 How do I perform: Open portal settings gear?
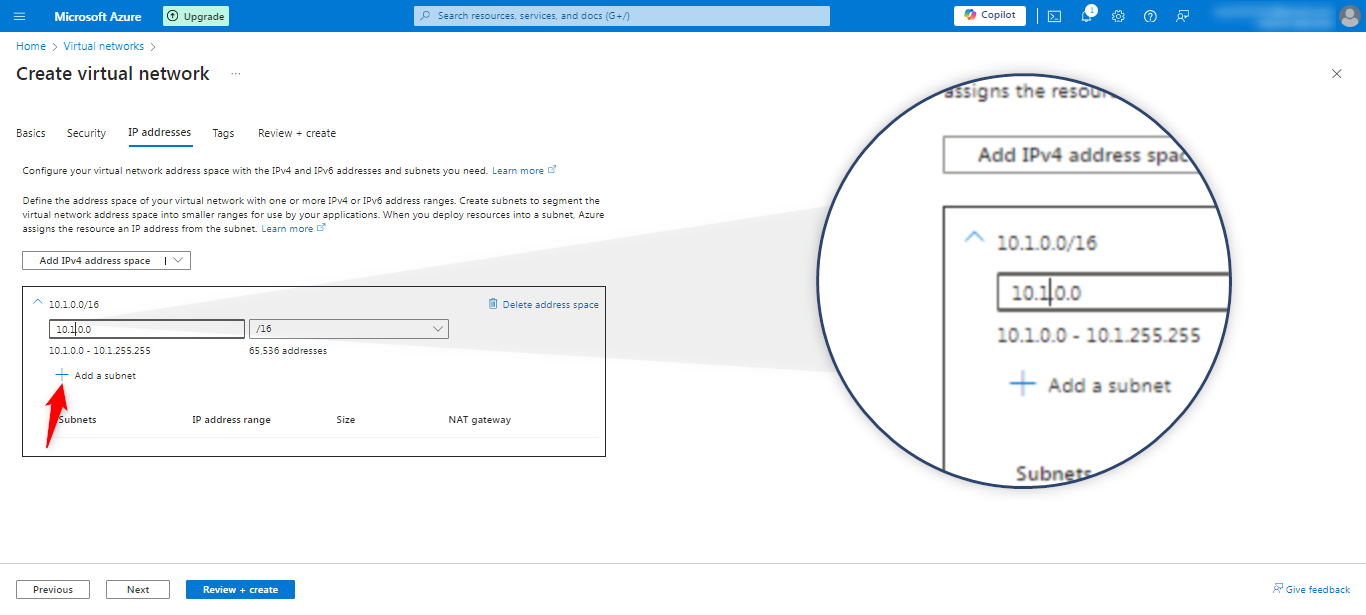pyautogui.click(x=1118, y=16)
